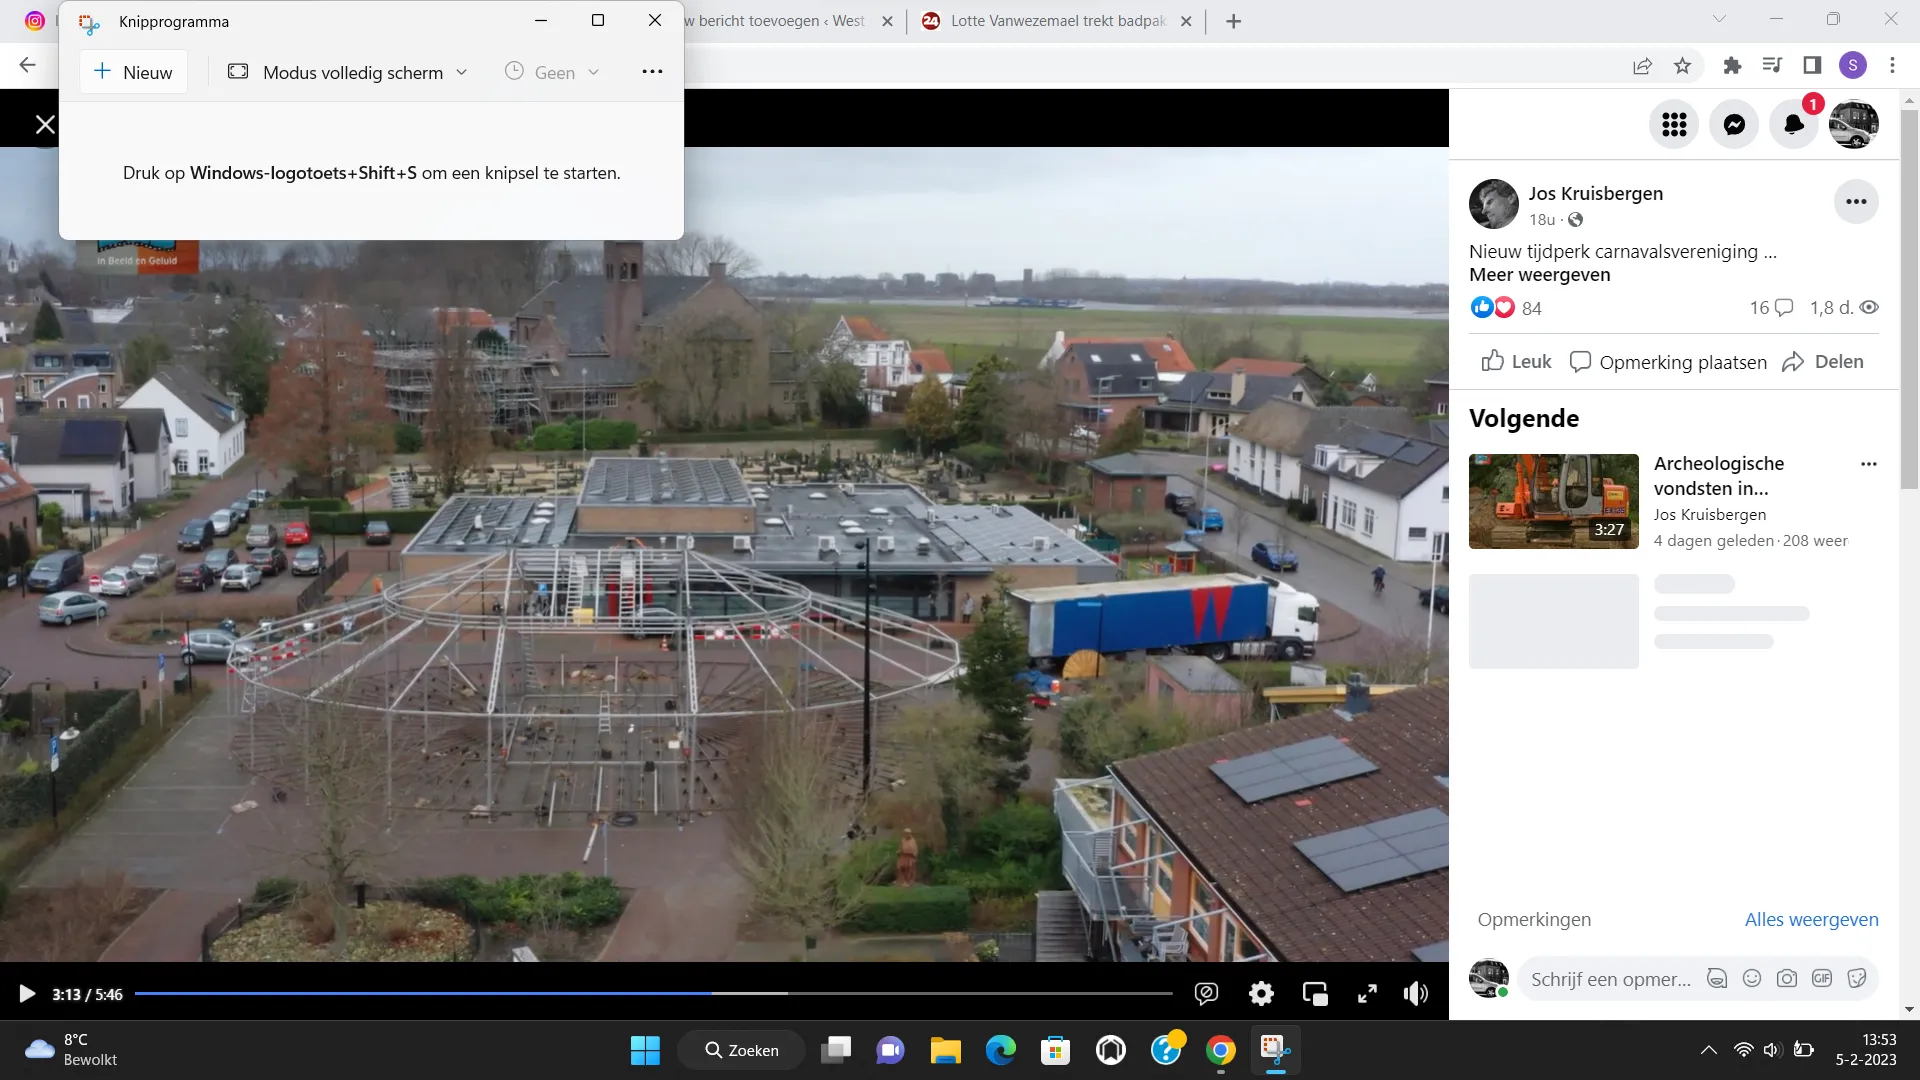Open Alles weergeven for the comments
The height and width of the screenshot is (1080, 1920).
[1811, 919]
